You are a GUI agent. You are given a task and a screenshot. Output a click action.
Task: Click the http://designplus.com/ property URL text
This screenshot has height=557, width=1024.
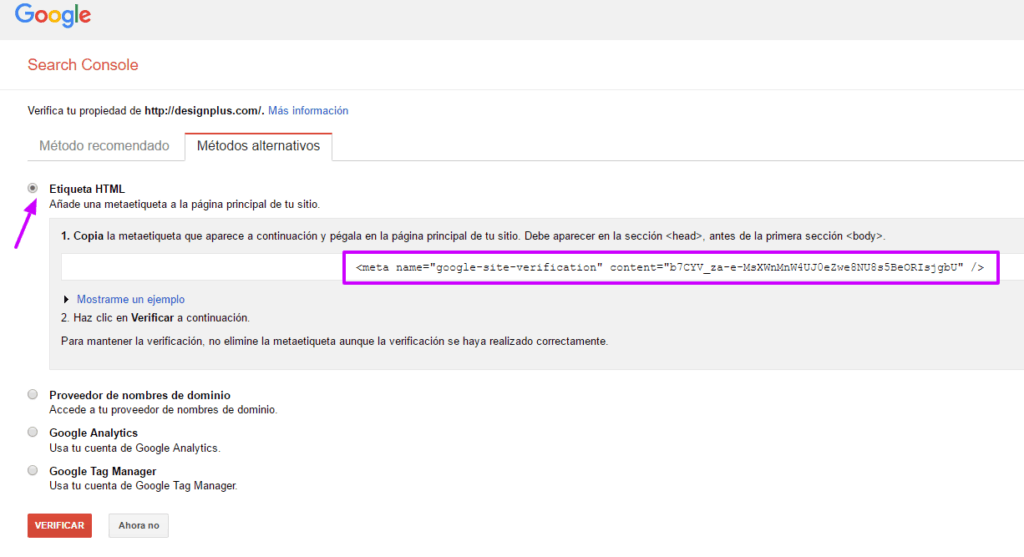tap(204, 110)
